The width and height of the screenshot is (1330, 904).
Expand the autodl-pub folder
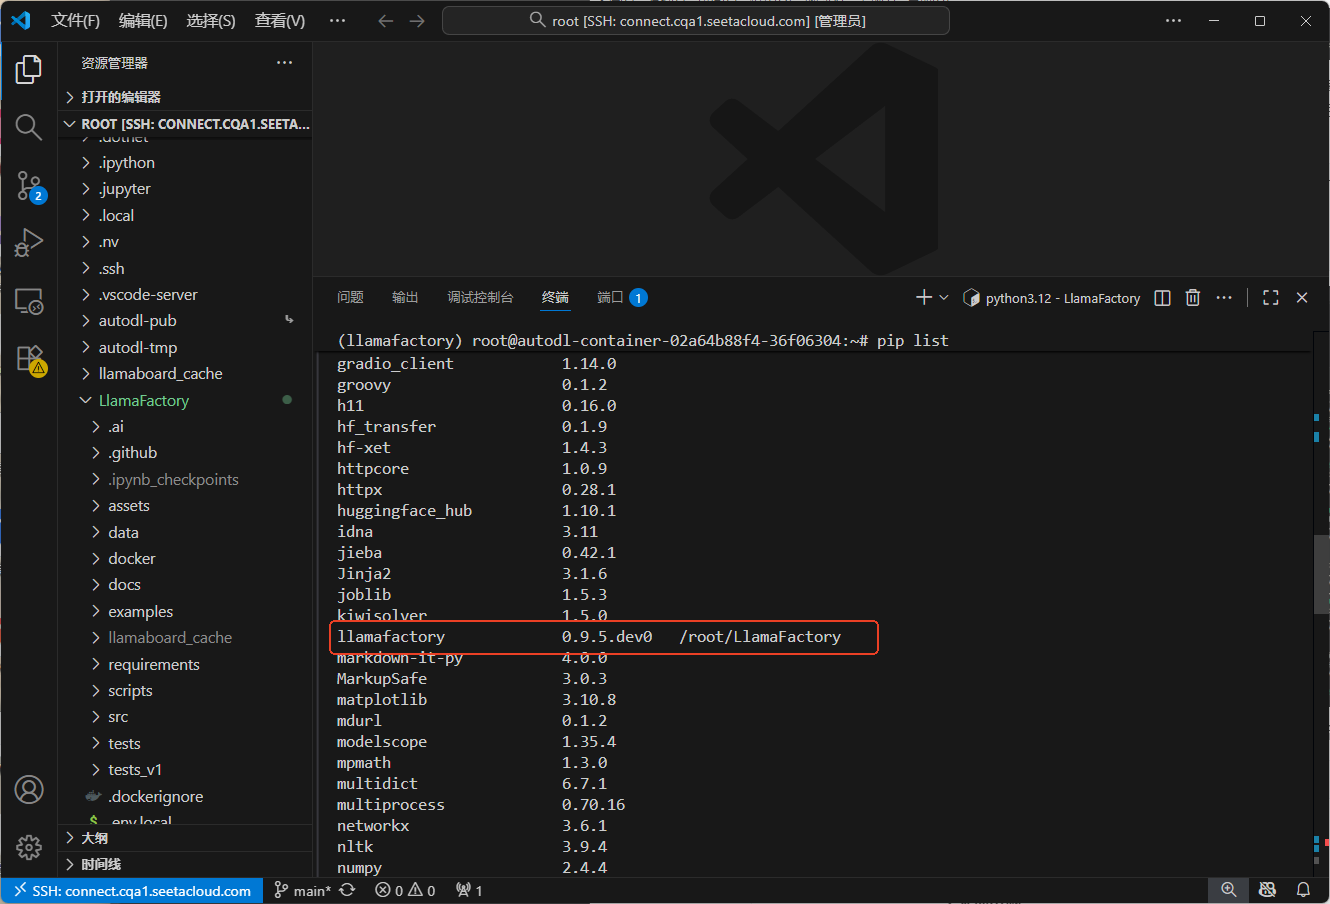(x=185, y=321)
